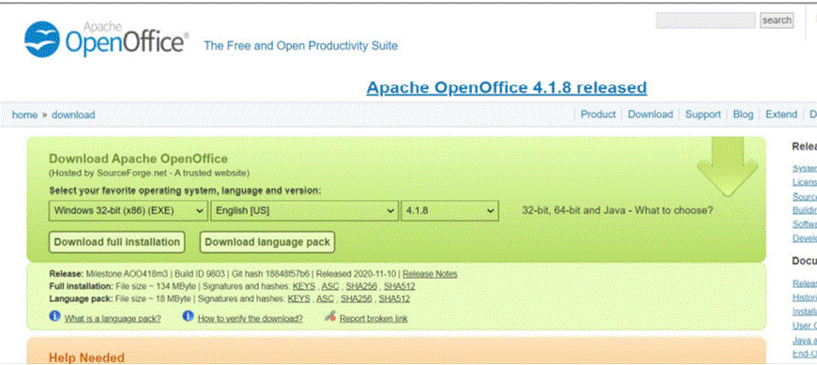Click the search button
Viewport: 817px width, 365px height.
pyautogui.click(x=776, y=20)
